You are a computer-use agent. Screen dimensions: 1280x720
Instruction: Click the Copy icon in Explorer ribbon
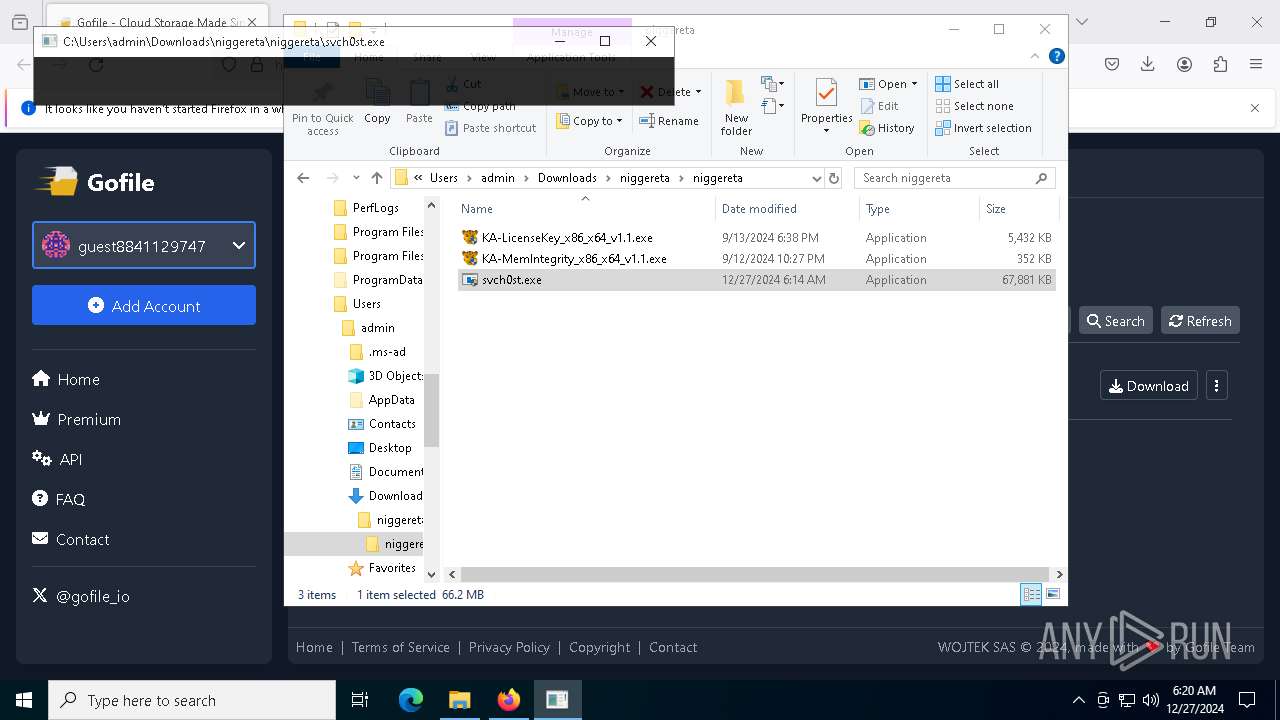point(377,104)
